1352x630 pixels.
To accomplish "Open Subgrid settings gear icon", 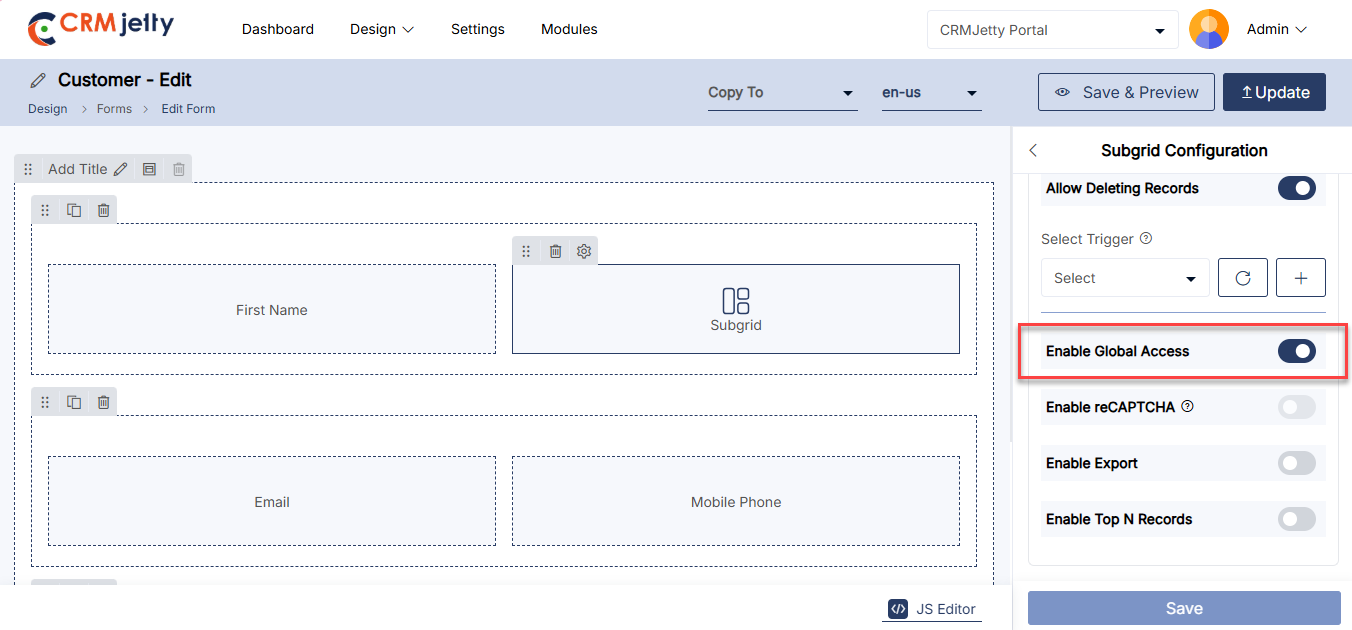I will pyautogui.click(x=584, y=251).
